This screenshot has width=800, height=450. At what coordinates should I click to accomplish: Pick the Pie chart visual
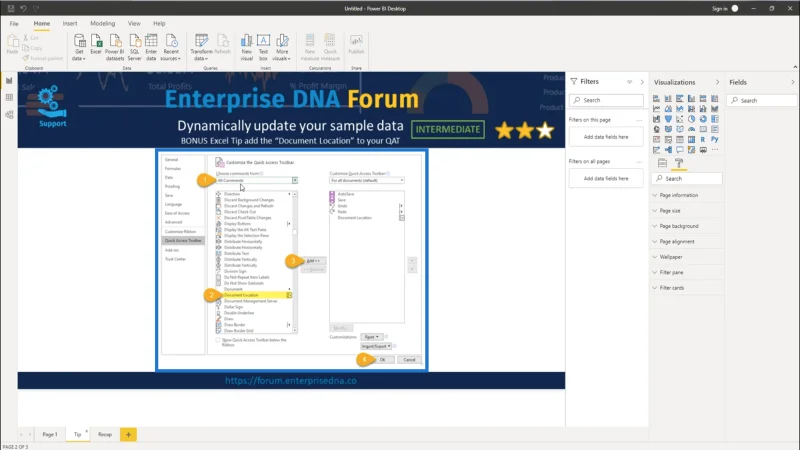point(691,119)
